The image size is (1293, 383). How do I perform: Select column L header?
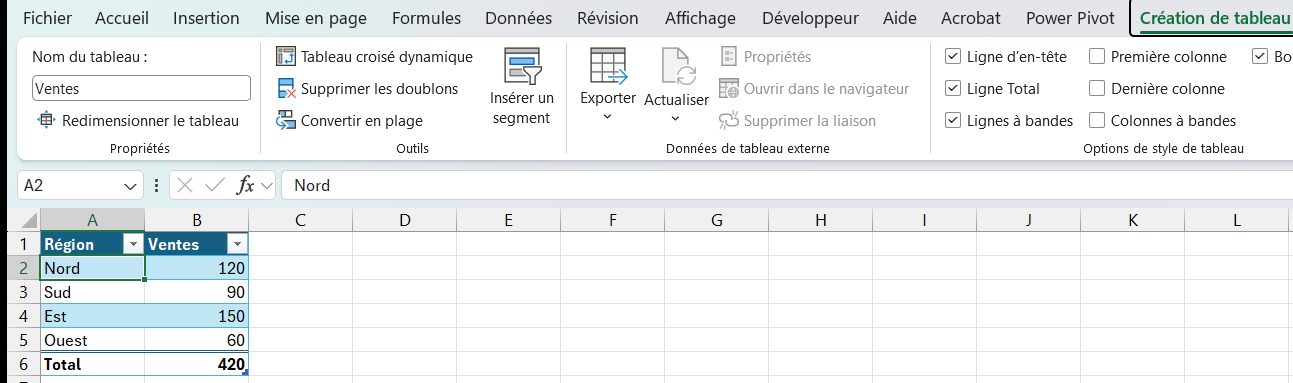tap(1237, 220)
